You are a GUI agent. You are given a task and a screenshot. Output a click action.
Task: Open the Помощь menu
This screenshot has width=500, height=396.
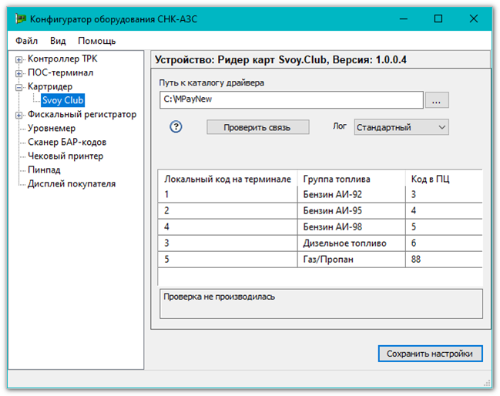[97, 41]
